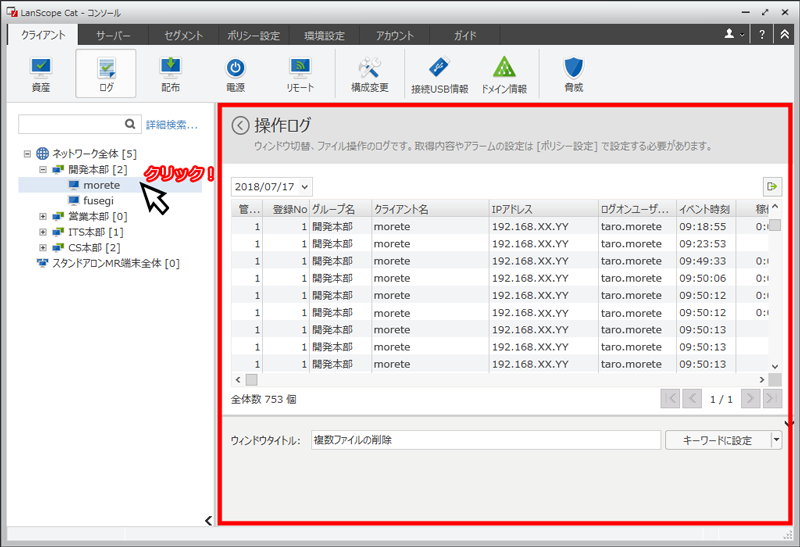Viewport: 800px width, 547px height.
Task: Collapse the left tree panel arrow
Action: (x=208, y=520)
